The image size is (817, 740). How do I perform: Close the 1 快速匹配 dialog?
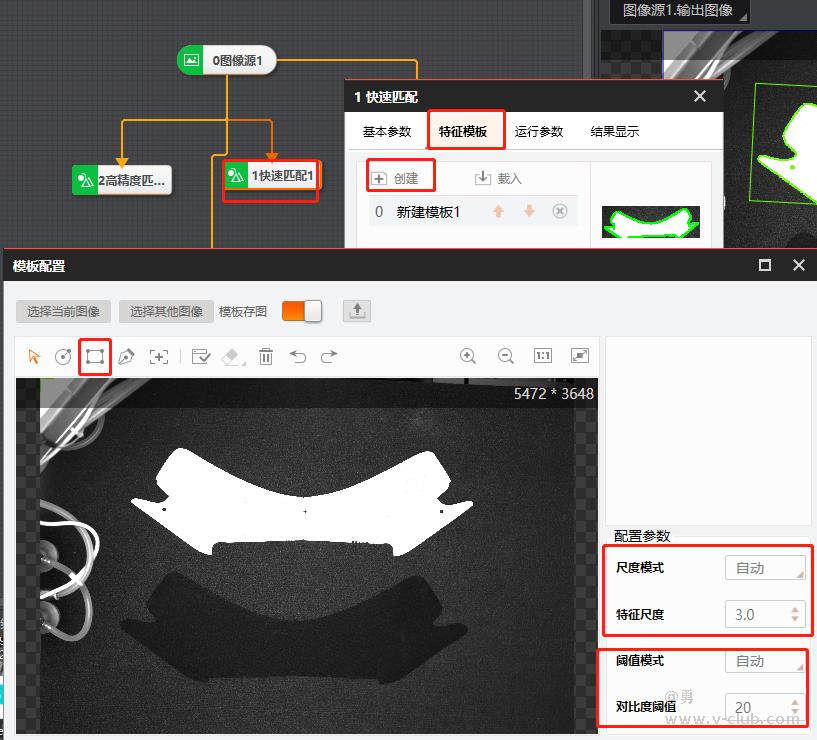[700, 96]
